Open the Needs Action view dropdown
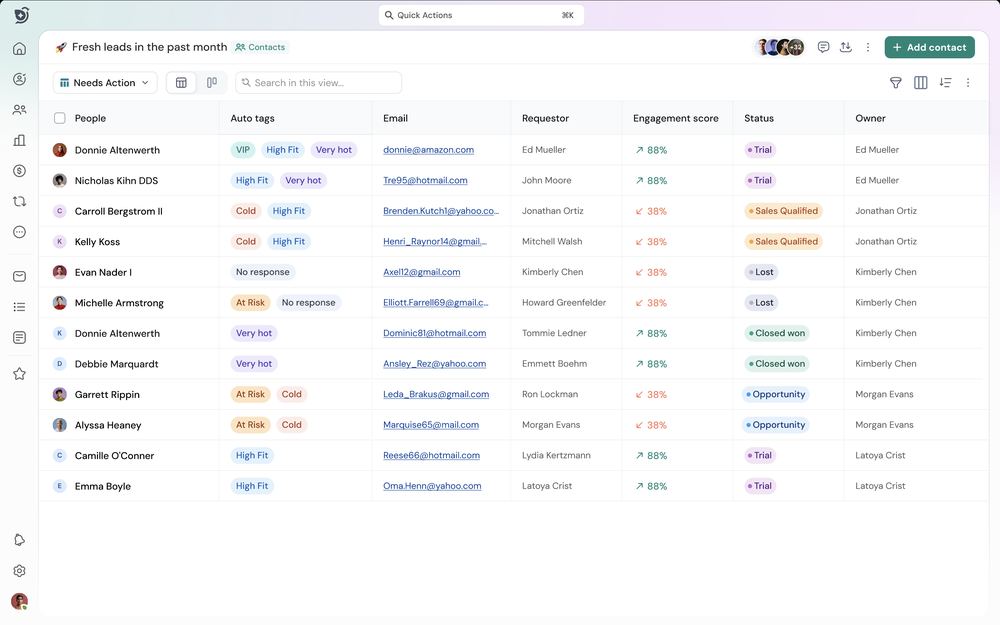The width and height of the screenshot is (1000, 625). 105,83
